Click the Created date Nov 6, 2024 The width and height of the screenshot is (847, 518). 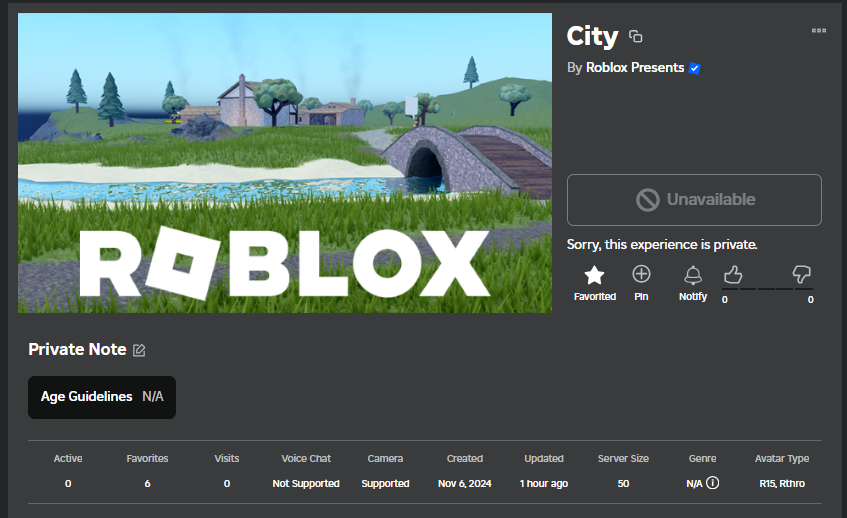(x=465, y=483)
